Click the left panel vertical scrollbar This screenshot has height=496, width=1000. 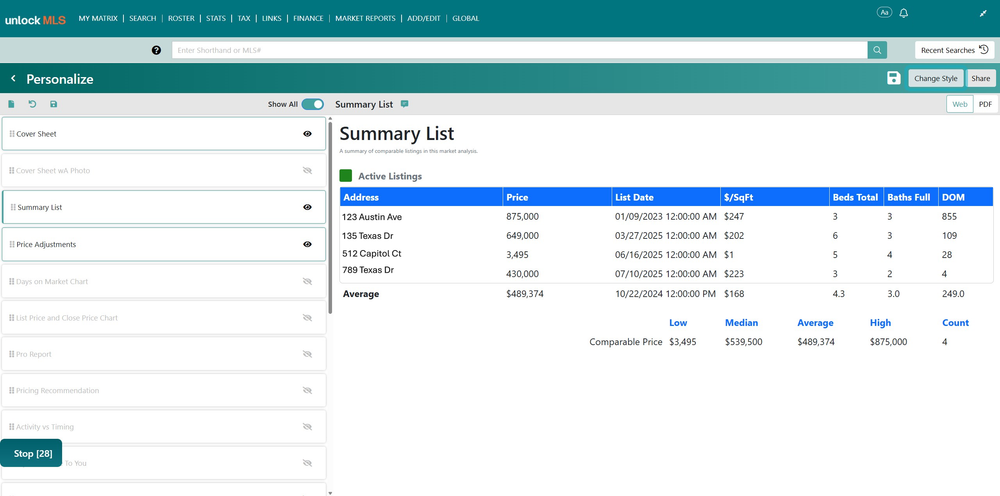point(330,217)
